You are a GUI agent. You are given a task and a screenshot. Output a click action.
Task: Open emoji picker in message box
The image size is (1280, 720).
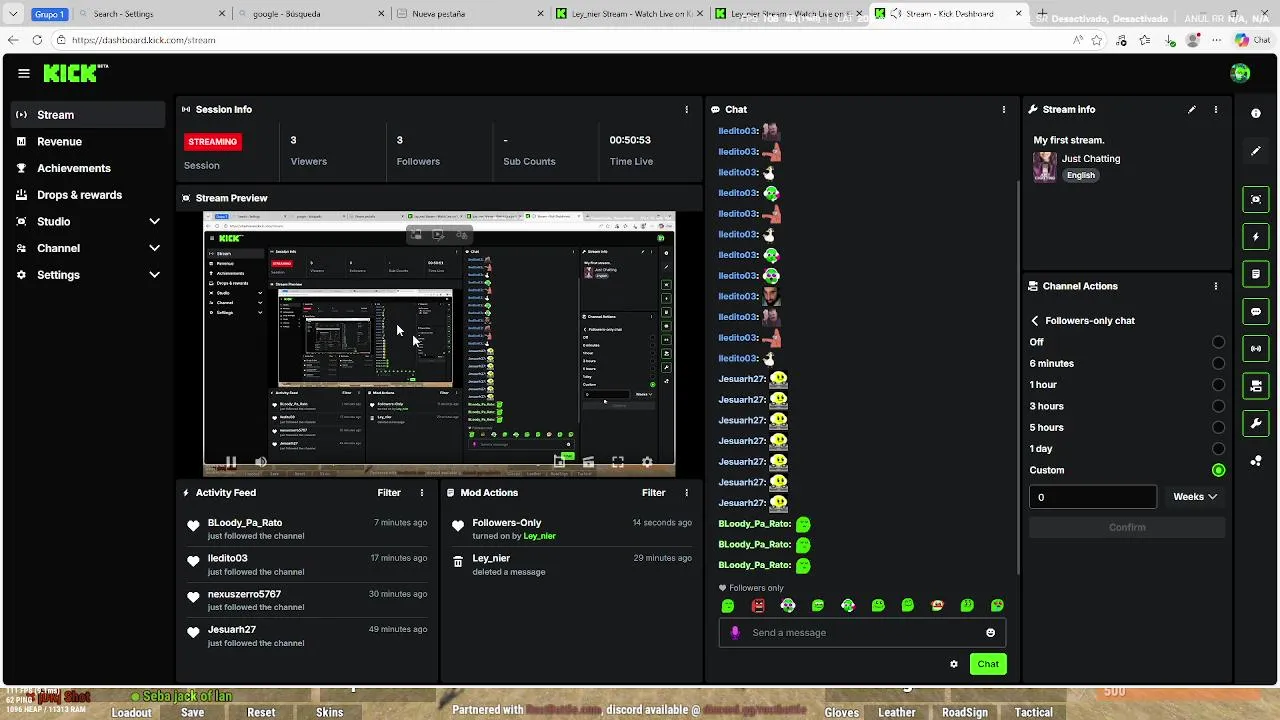pyautogui.click(x=990, y=633)
